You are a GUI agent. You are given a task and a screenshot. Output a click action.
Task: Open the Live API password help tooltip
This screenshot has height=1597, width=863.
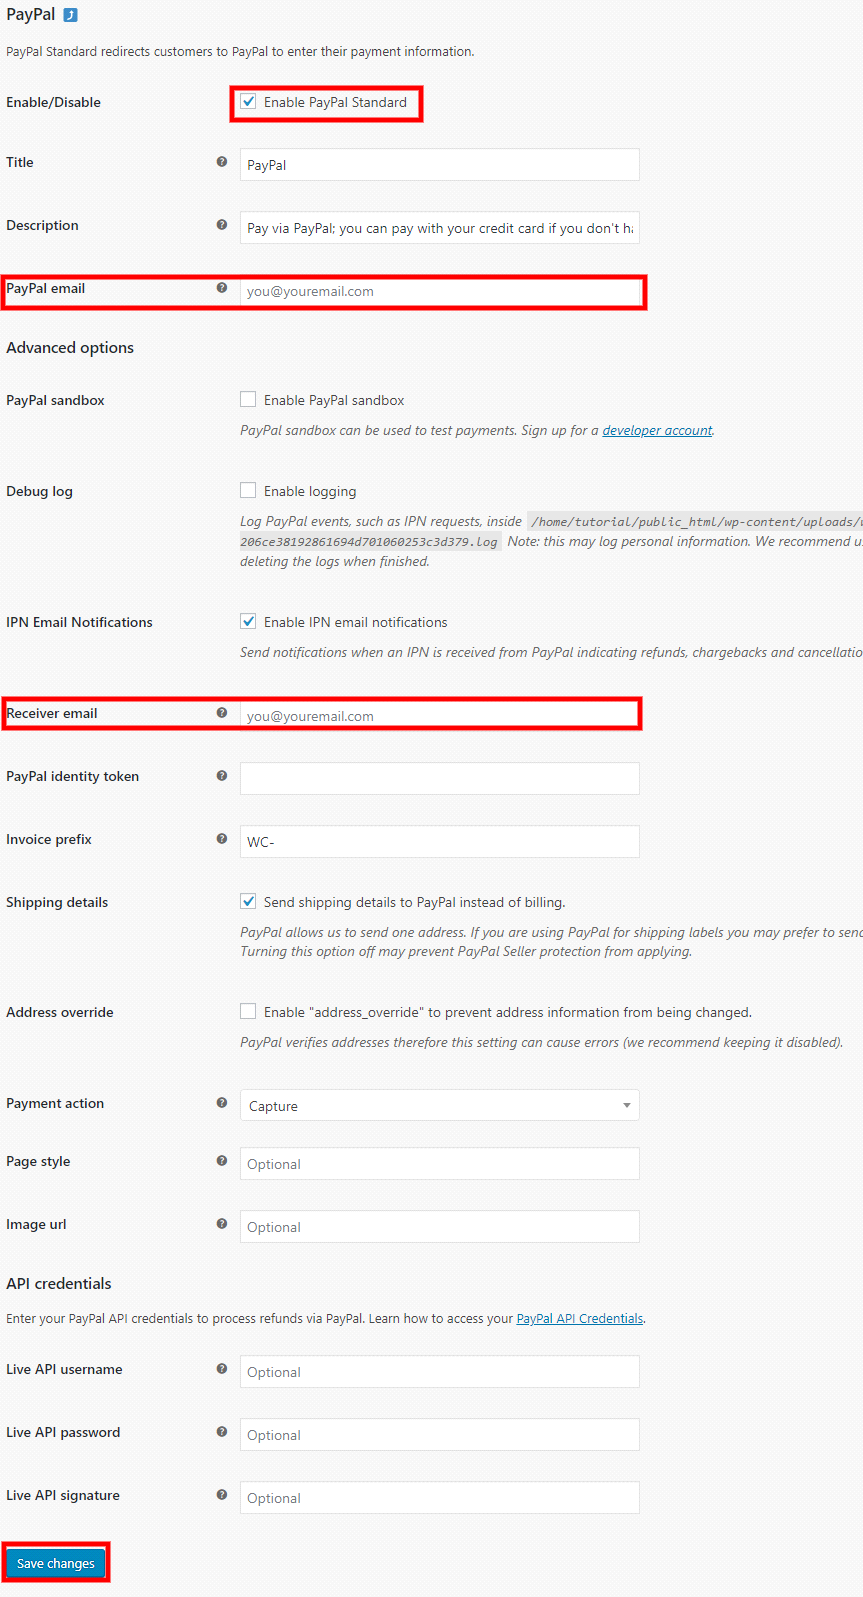click(x=222, y=1431)
